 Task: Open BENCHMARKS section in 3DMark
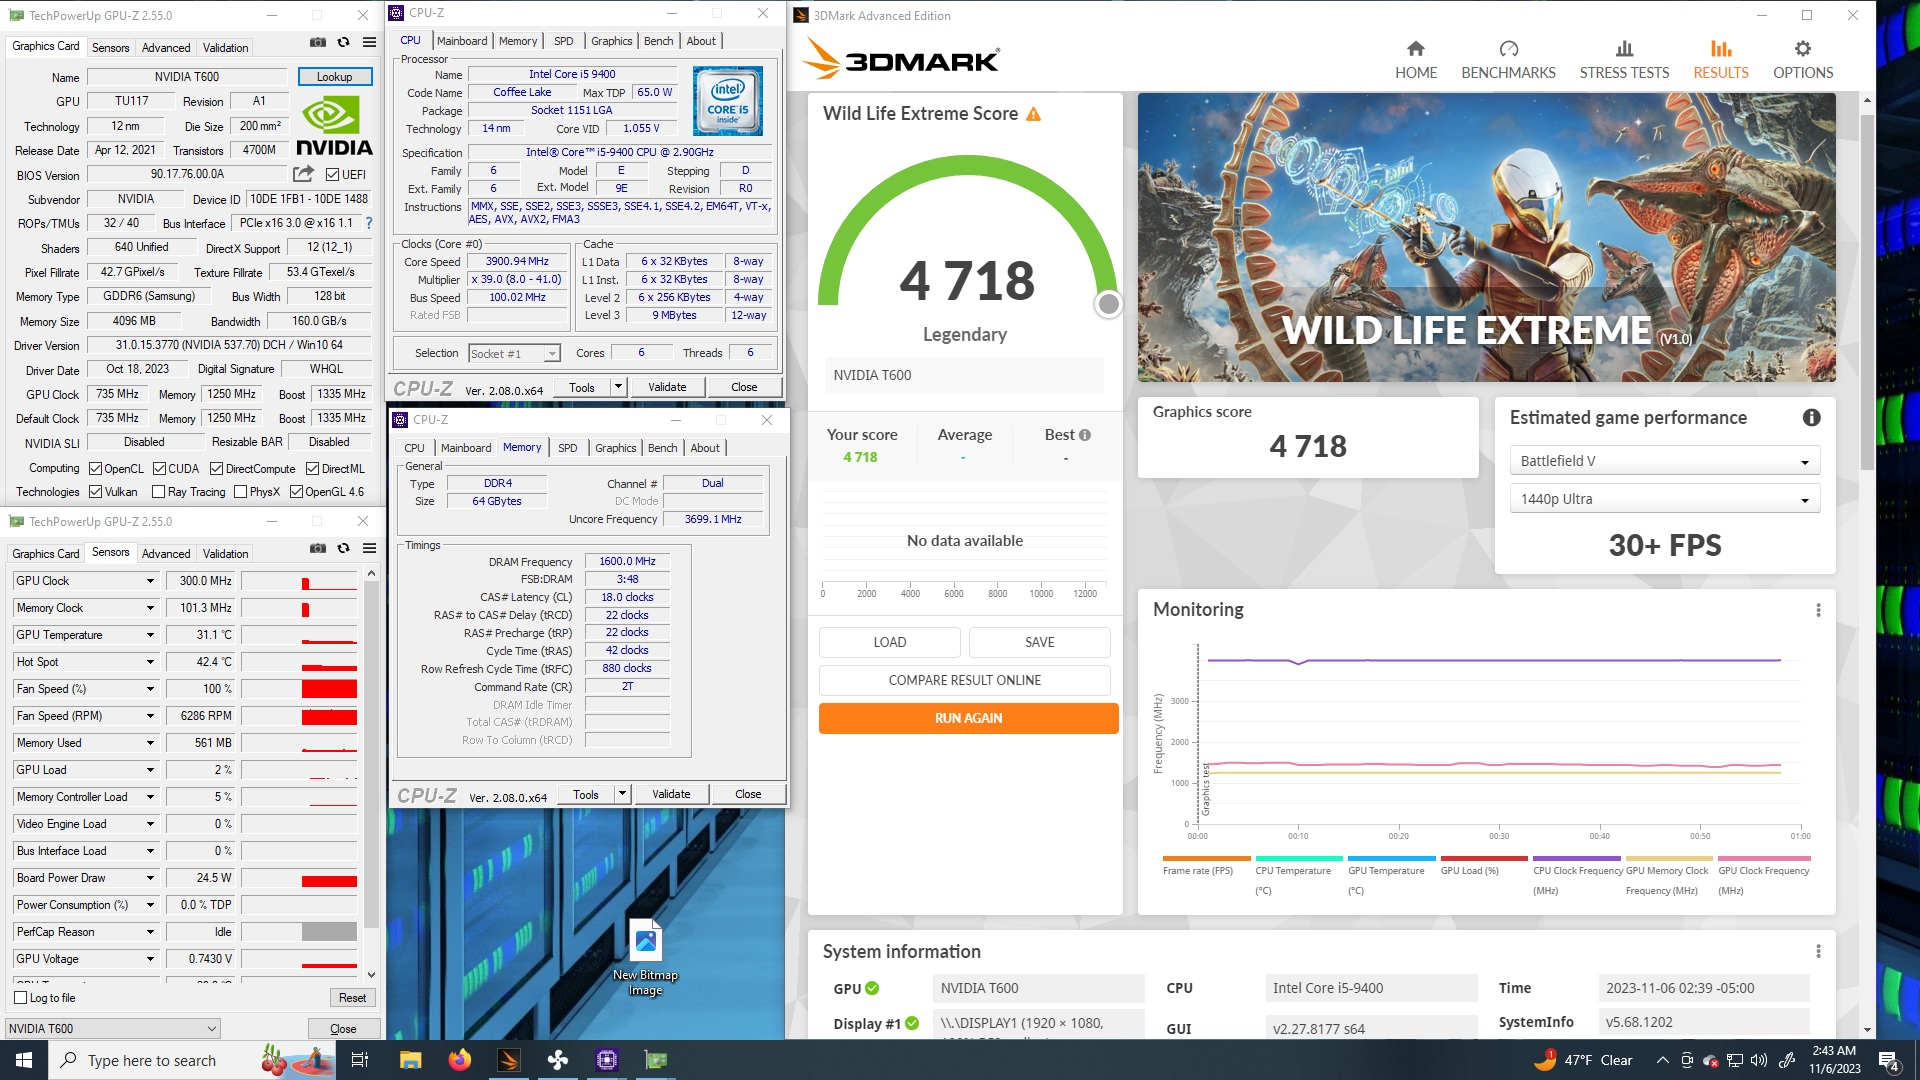click(x=1508, y=60)
